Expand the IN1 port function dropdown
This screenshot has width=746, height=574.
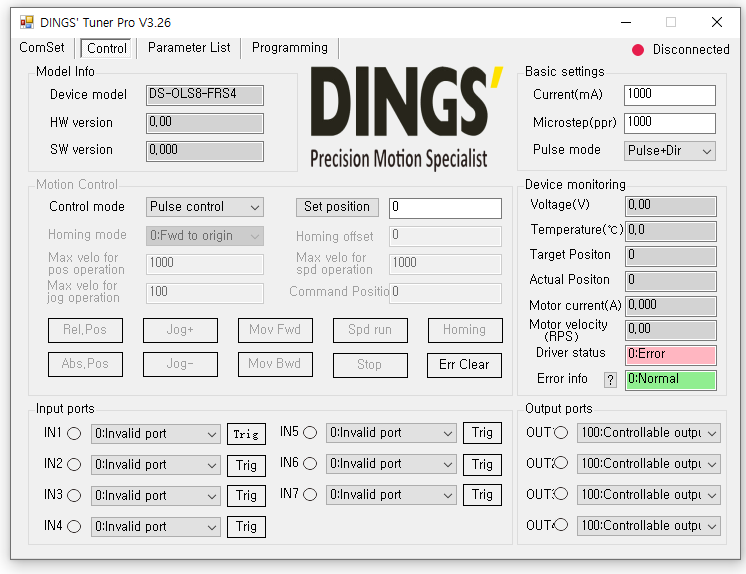[156, 434]
